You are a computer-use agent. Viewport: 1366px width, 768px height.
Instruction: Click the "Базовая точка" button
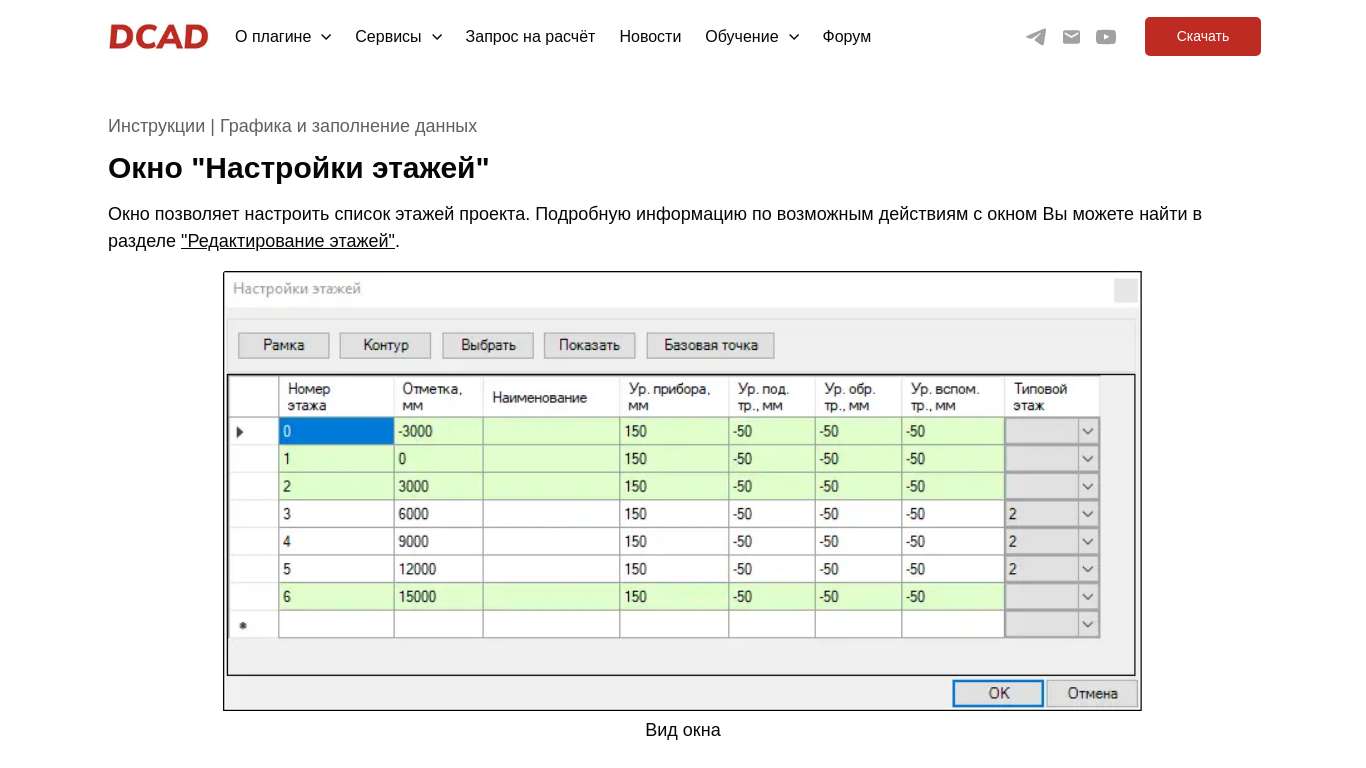pos(711,345)
